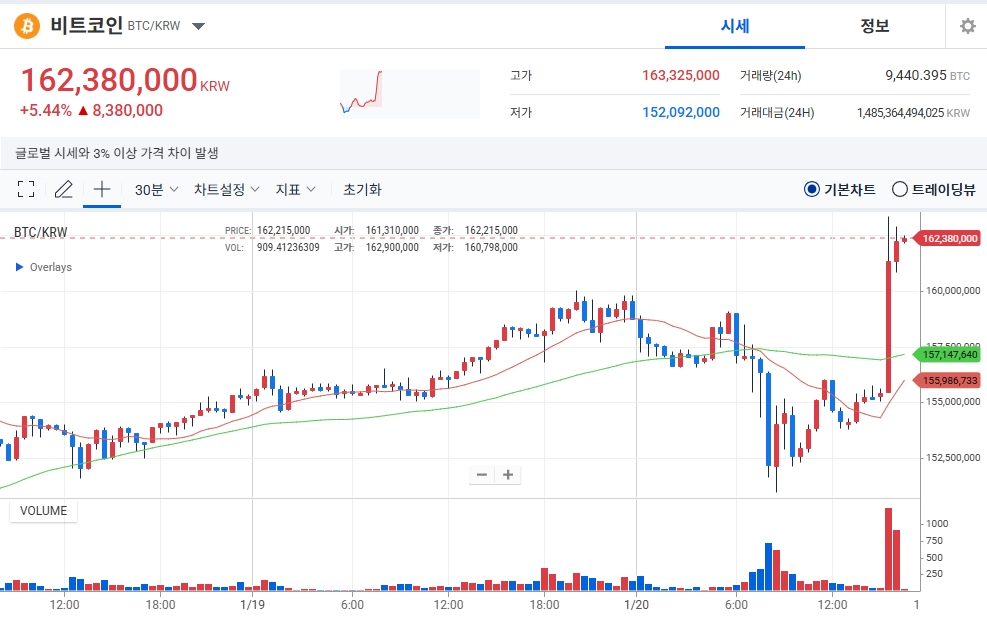Open settings via the gear icon
Image resolution: width=987 pixels, height=621 pixels.
coord(967,26)
